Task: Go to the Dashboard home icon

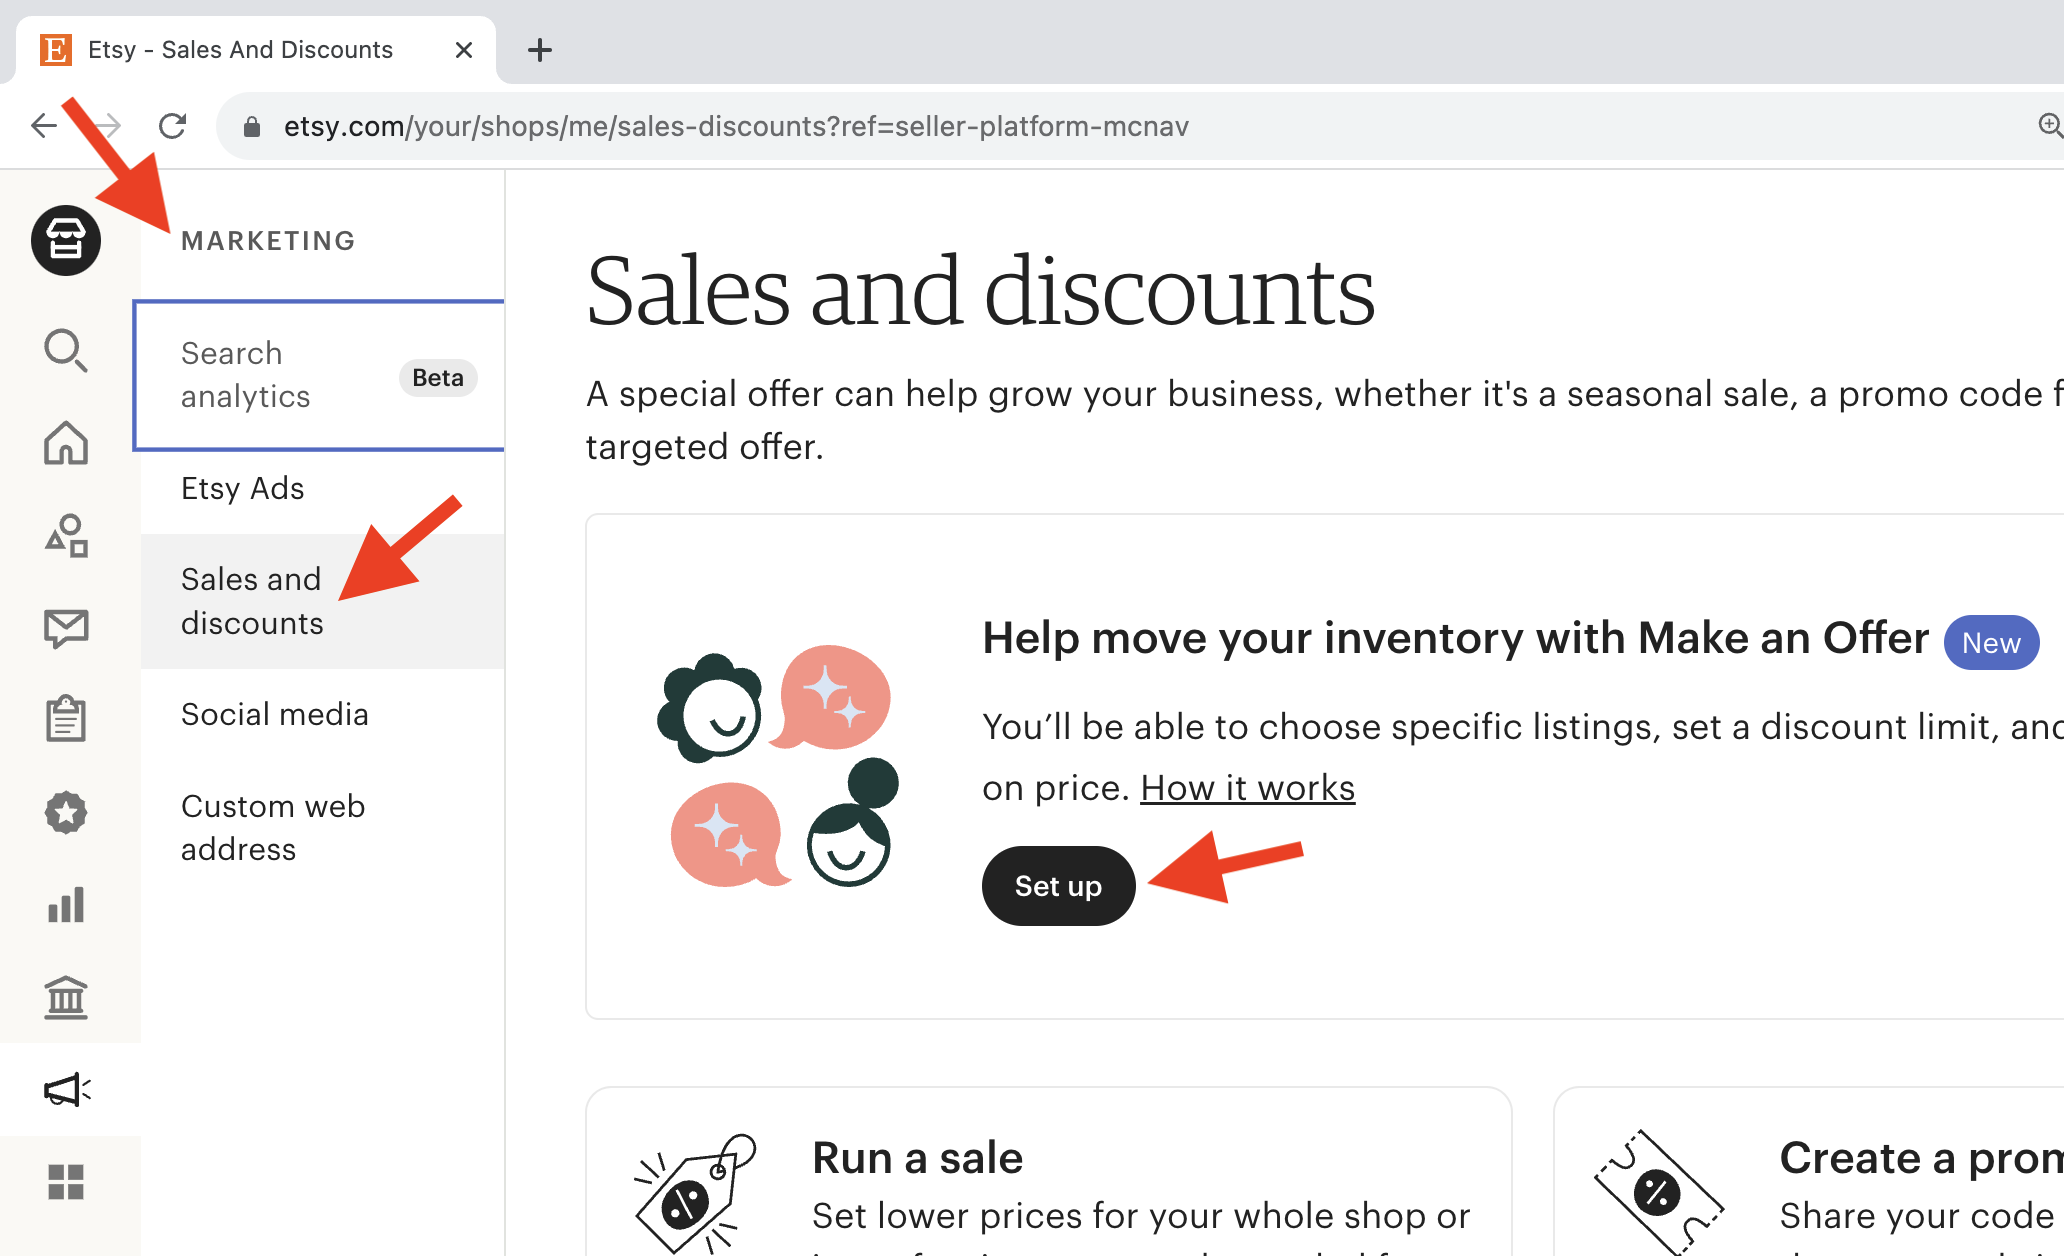Action: click(x=66, y=442)
